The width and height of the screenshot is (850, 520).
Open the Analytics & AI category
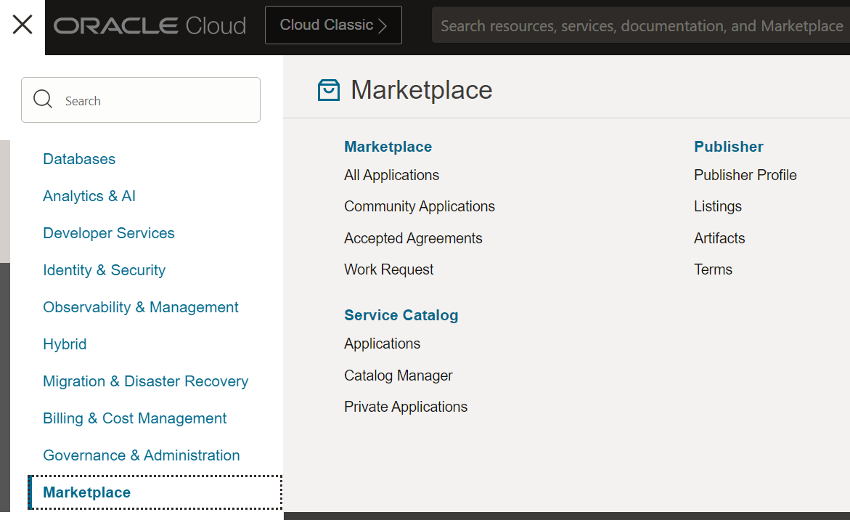[89, 196]
